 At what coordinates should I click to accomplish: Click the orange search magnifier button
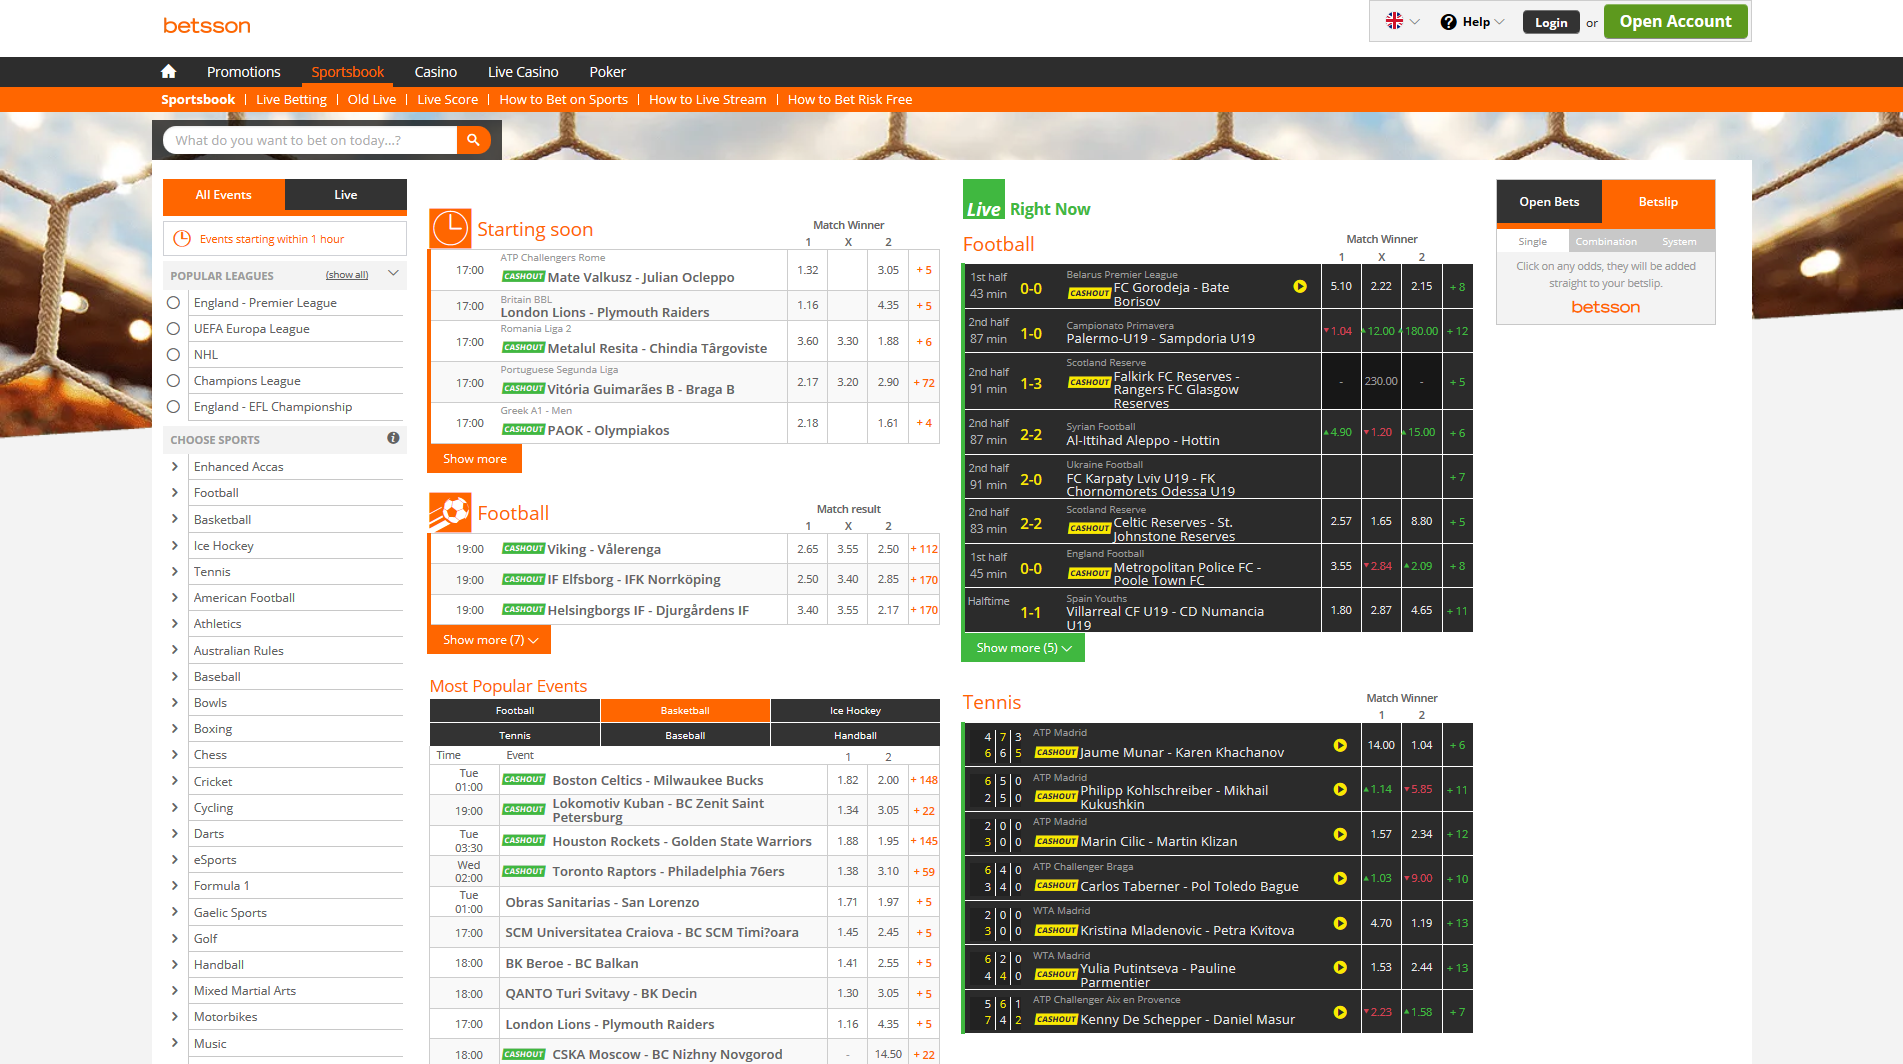[474, 140]
